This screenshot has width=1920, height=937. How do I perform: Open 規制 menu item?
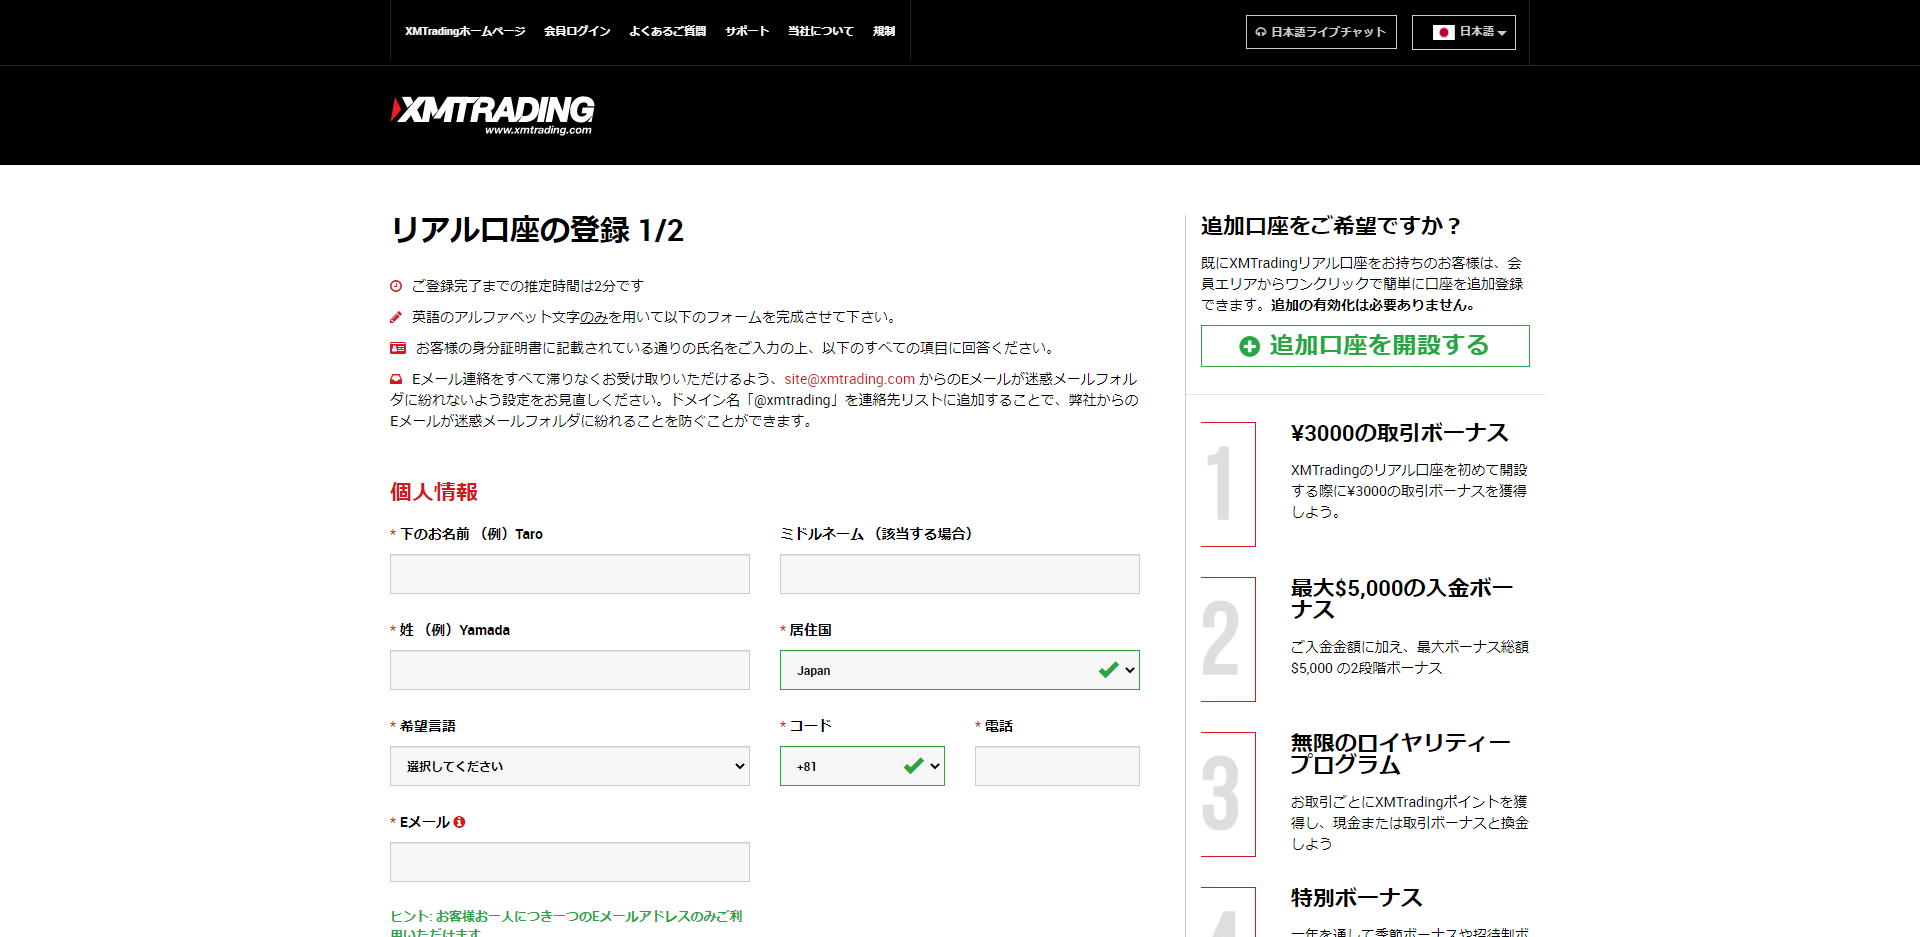pos(884,31)
